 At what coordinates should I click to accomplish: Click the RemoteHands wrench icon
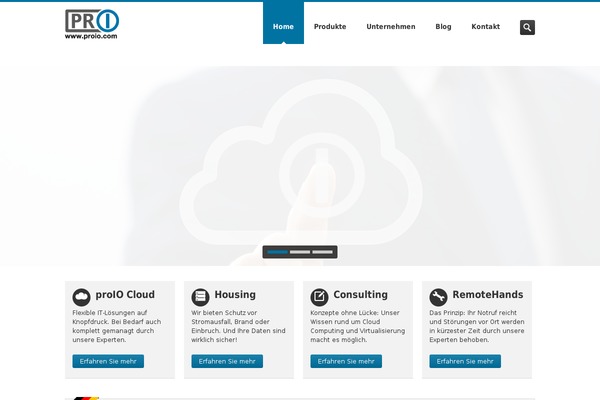439,297
